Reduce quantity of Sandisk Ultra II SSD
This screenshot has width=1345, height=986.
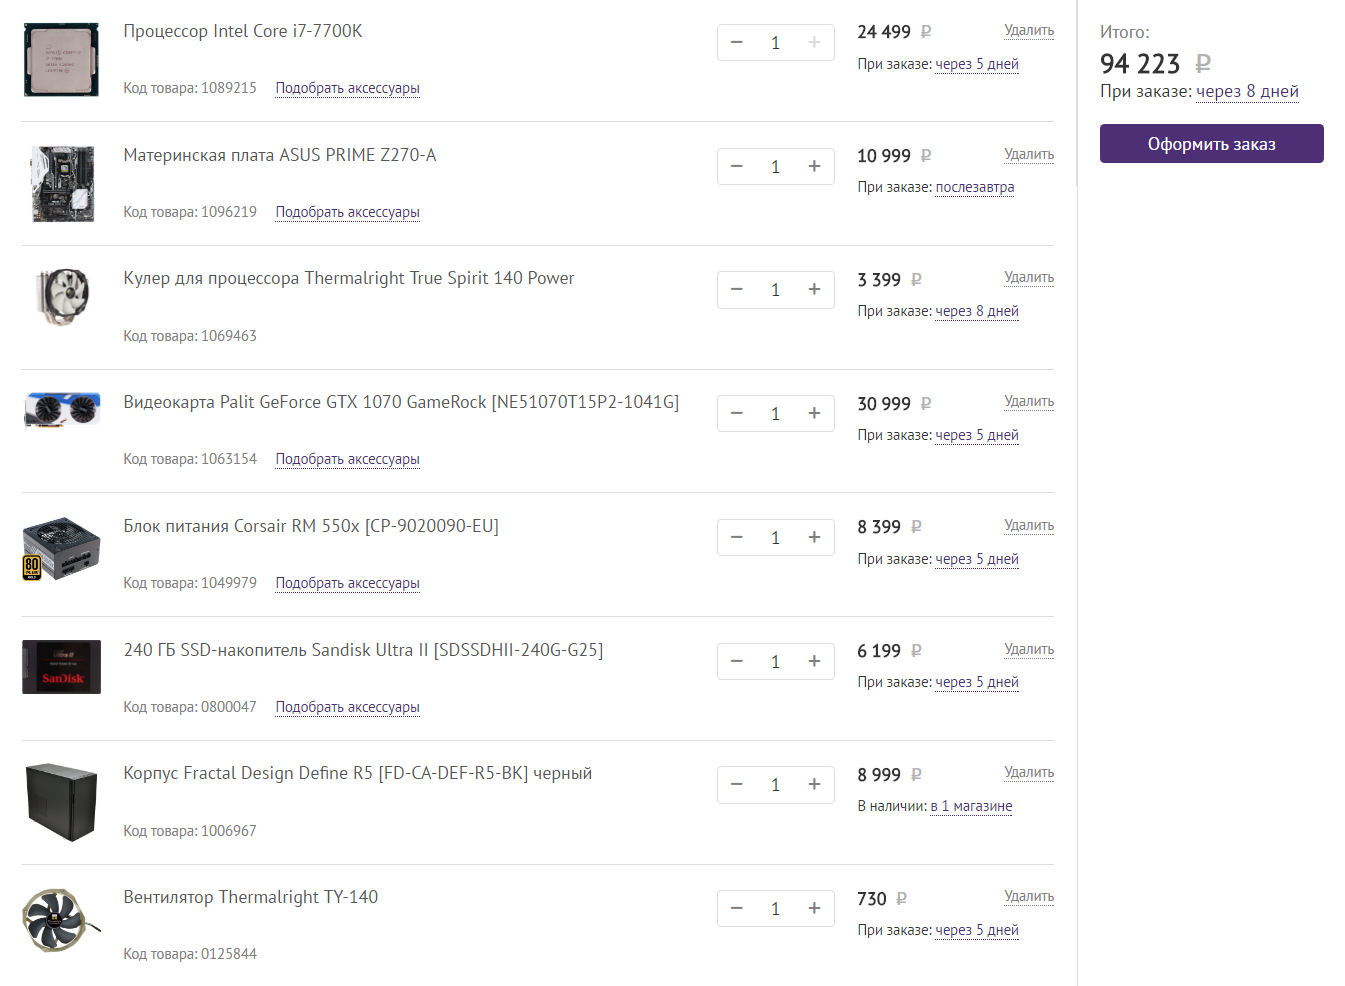tap(737, 662)
